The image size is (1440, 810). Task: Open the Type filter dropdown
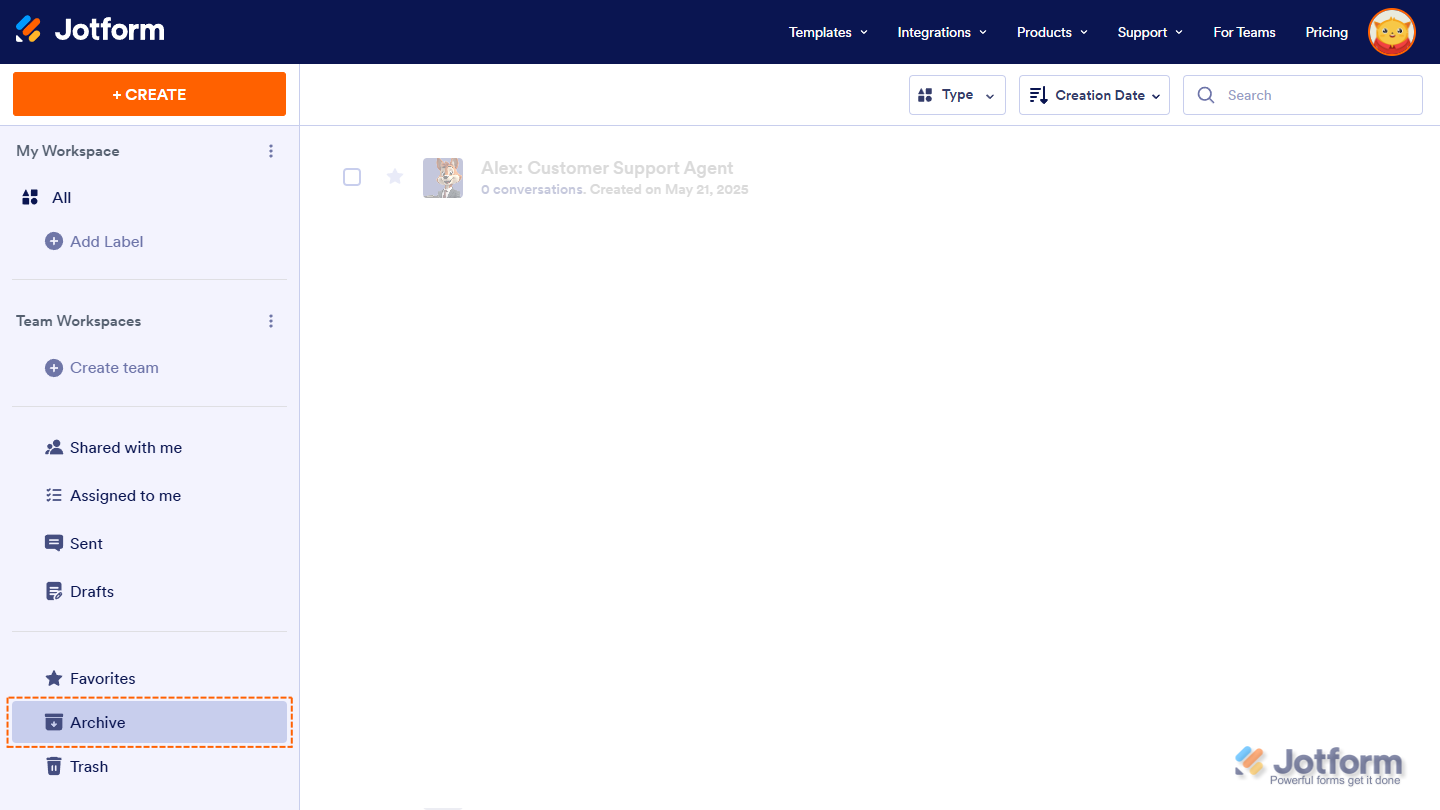(956, 94)
